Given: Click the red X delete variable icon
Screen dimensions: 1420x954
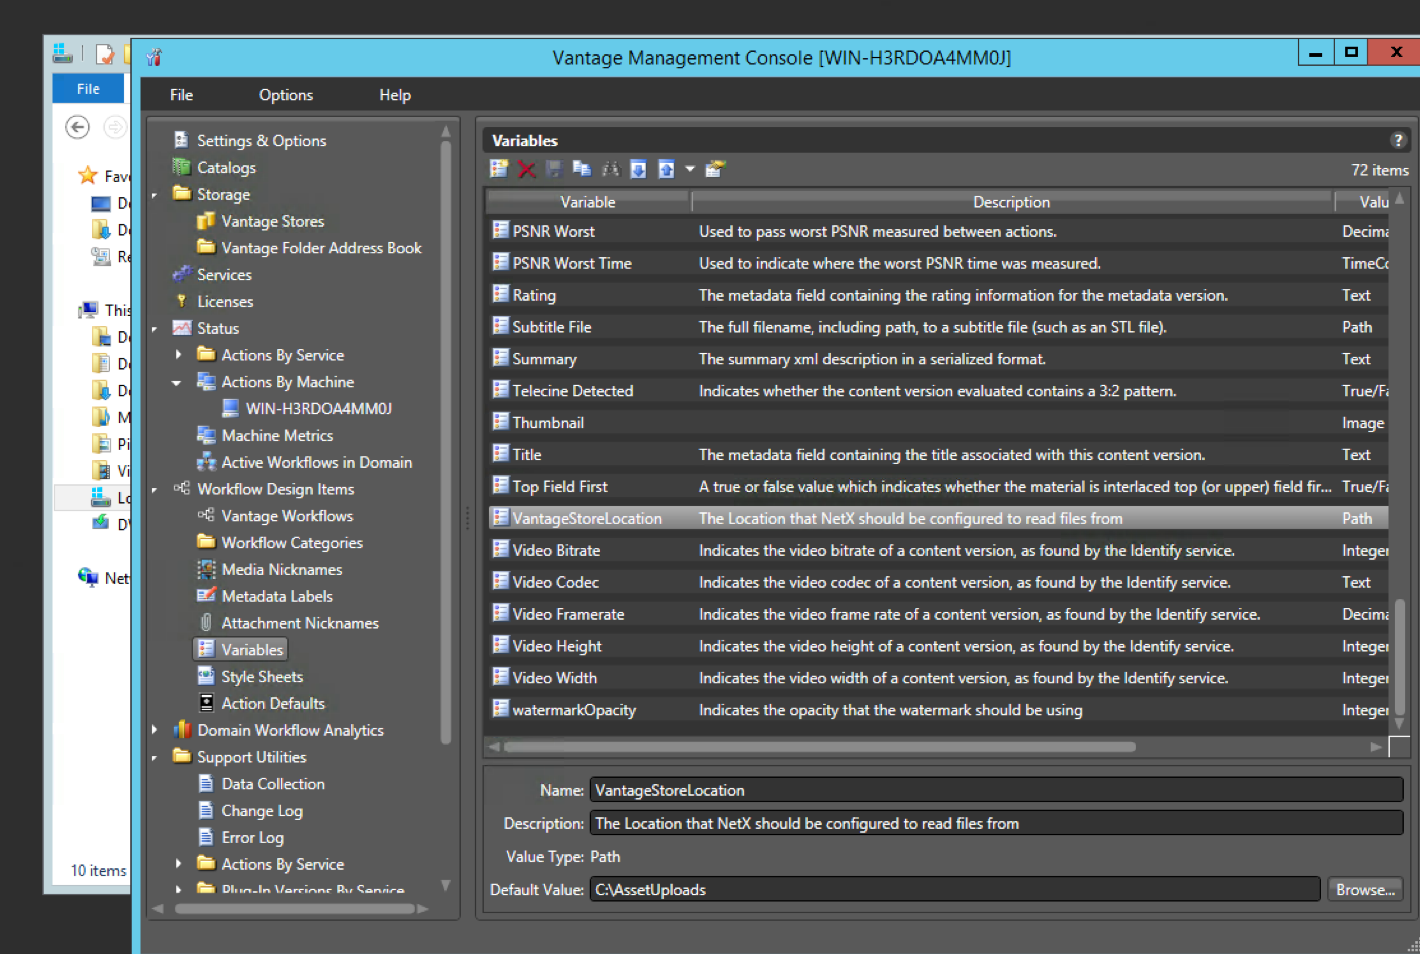Looking at the screenshot, I should pyautogui.click(x=527, y=169).
